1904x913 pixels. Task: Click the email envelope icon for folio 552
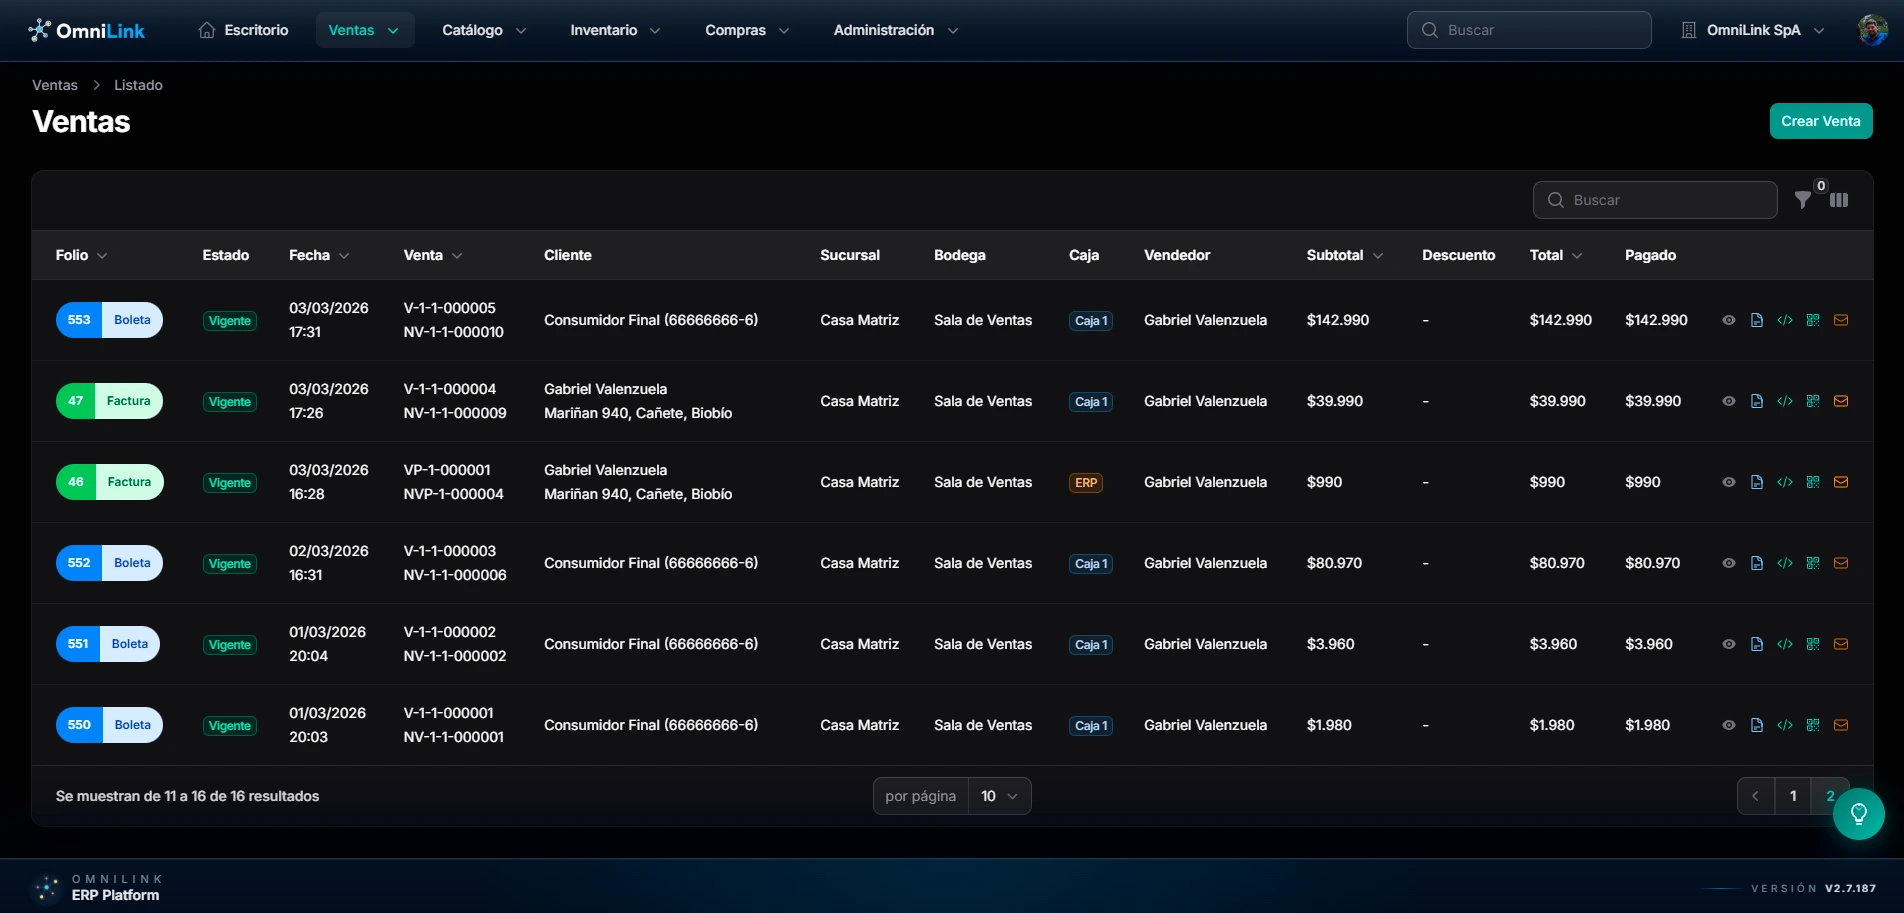(1841, 563)
